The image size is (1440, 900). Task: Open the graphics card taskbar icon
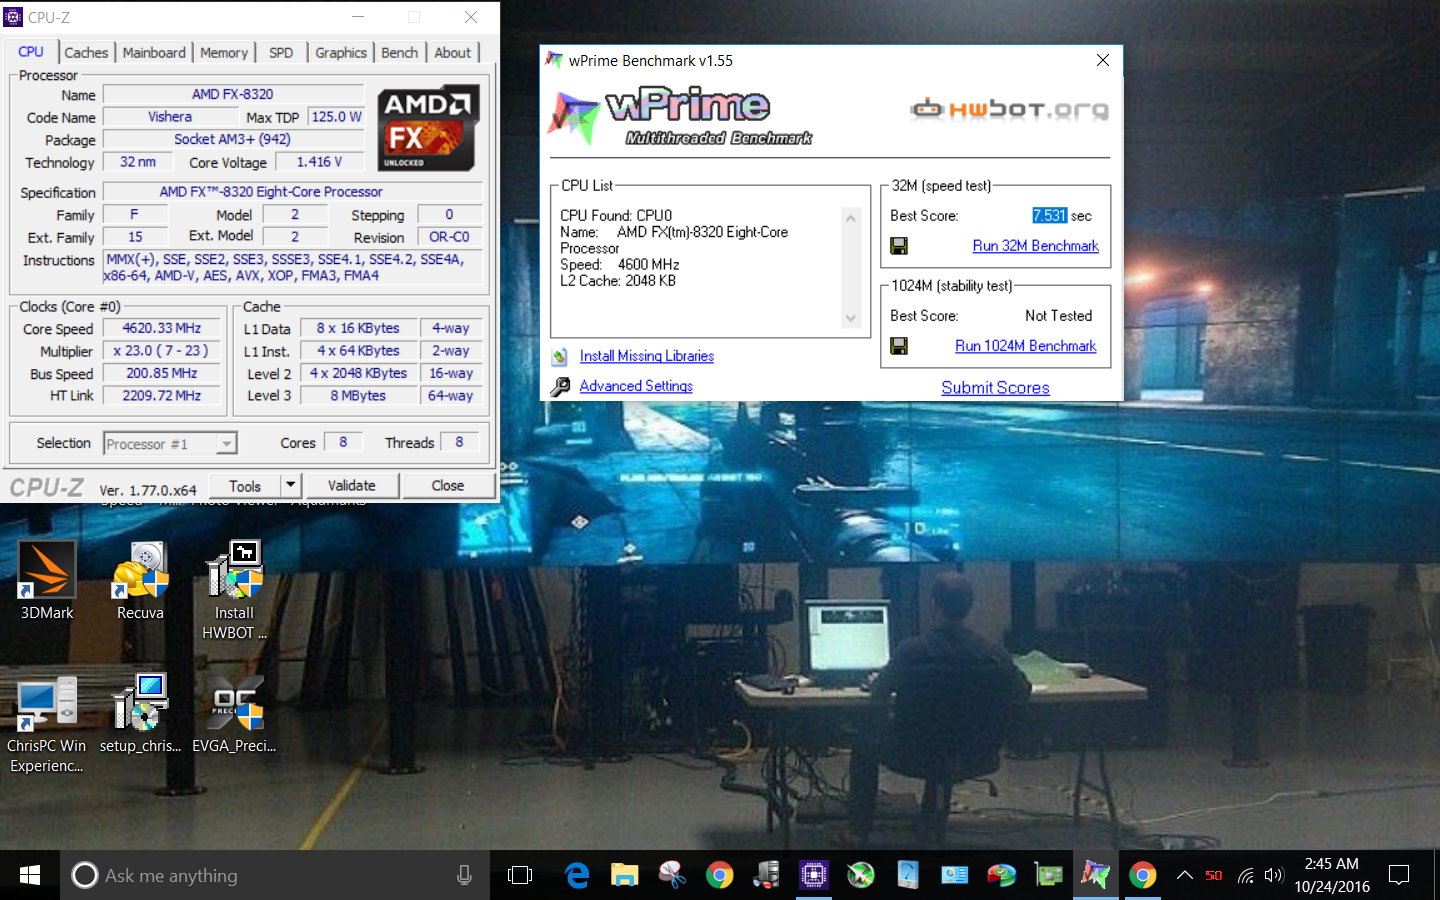point(1048,875)
